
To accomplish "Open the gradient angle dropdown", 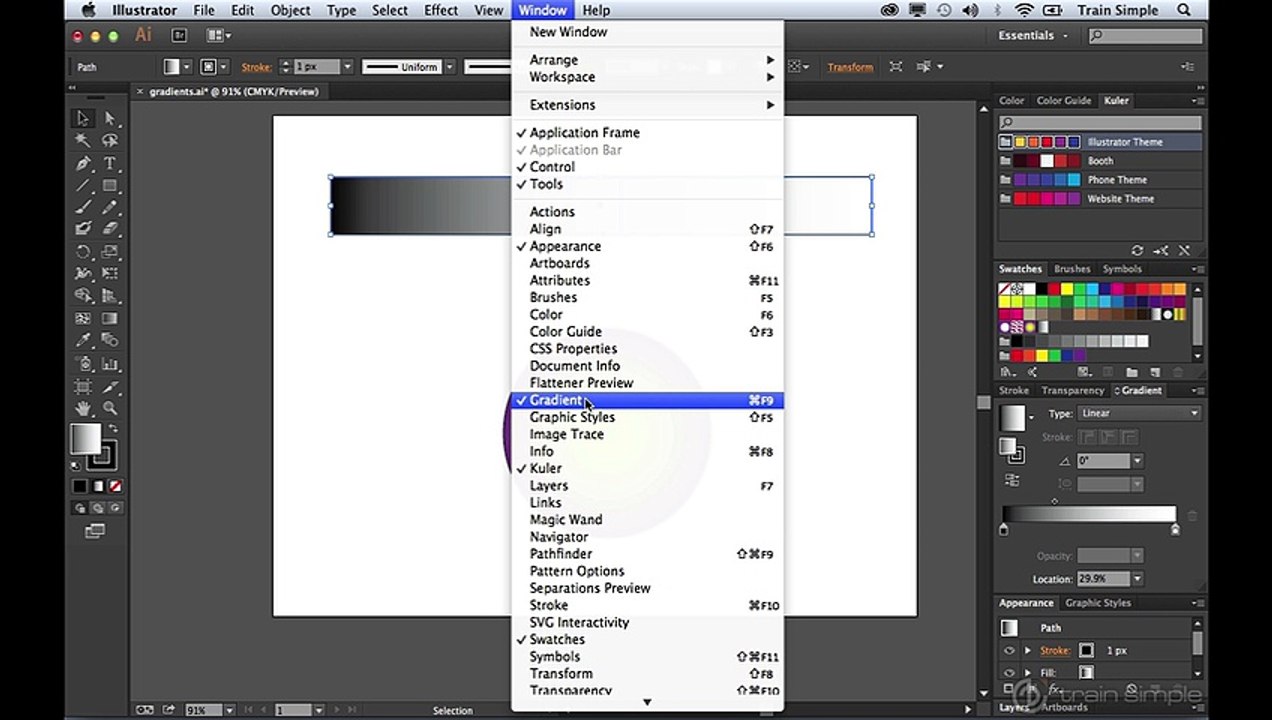I will pyautogui.click(x=1138, y=461).
